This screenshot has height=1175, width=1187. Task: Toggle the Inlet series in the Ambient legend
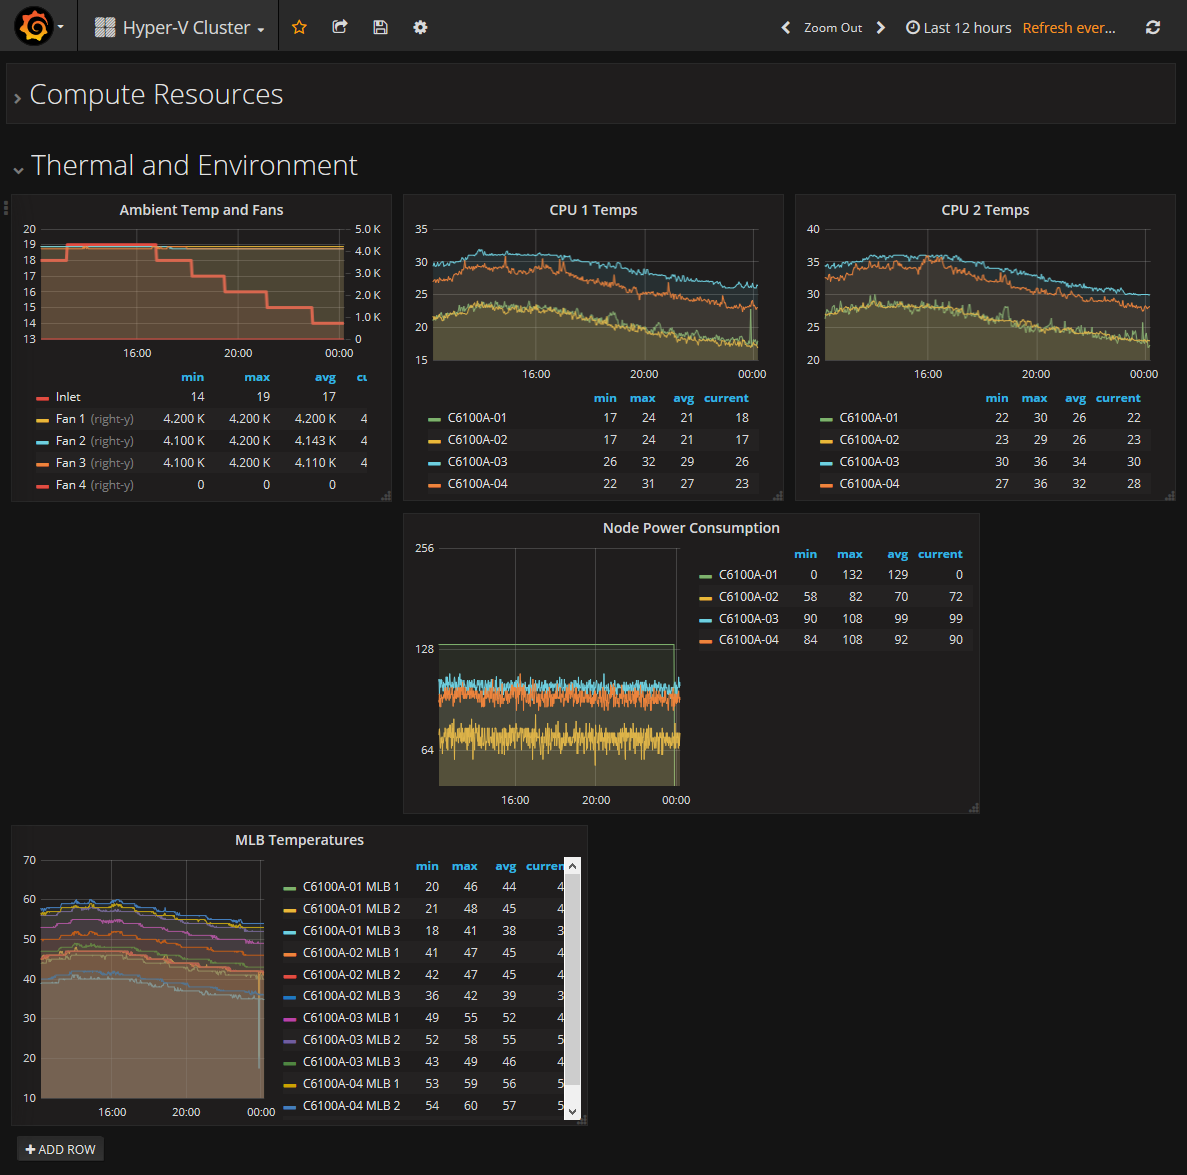pyautogui.click(x=67, y=397)
